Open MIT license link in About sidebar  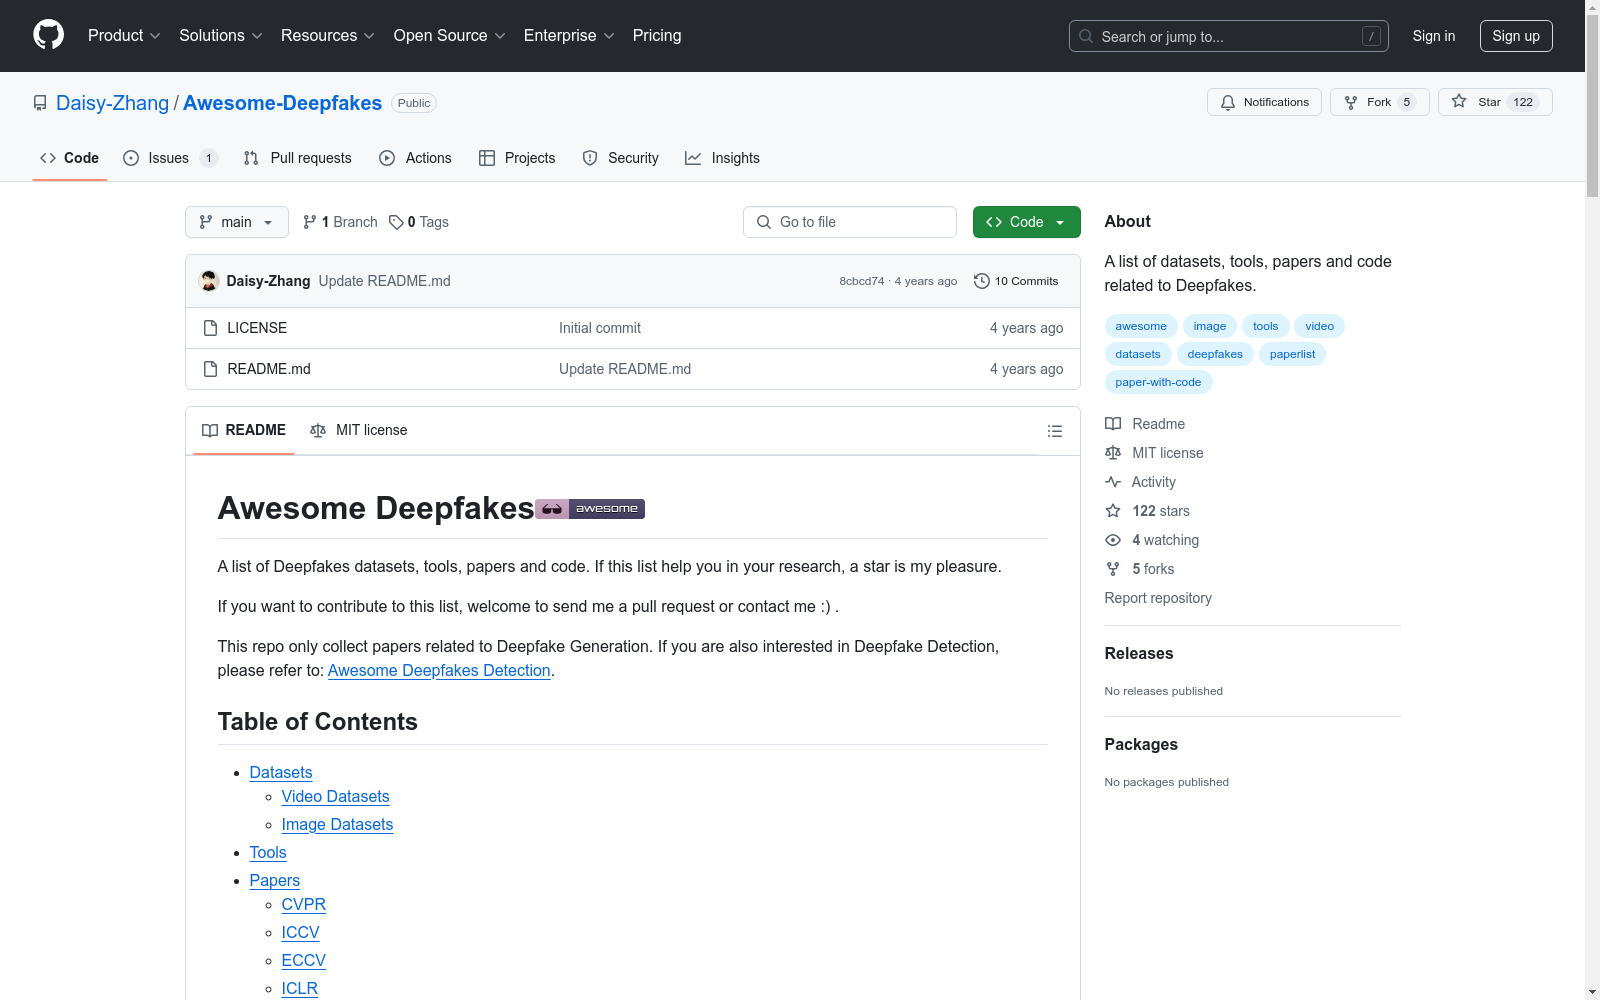(1154, 453)
